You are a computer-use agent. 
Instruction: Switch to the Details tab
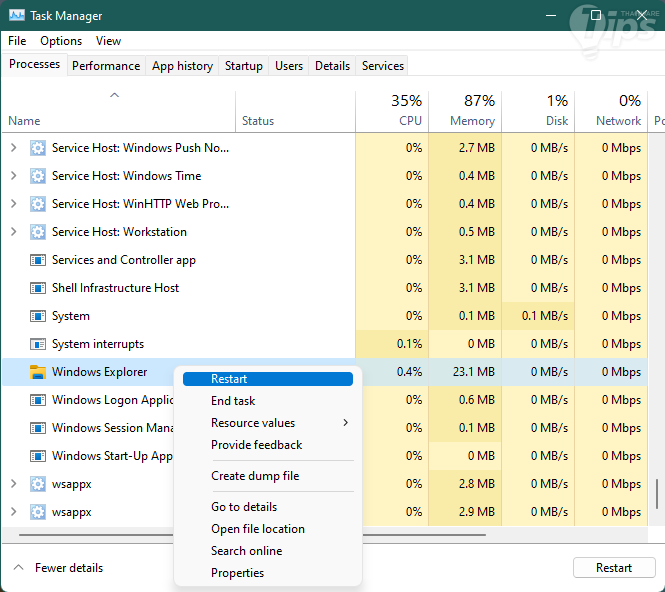pyautogui.click(x=332, y=66)
